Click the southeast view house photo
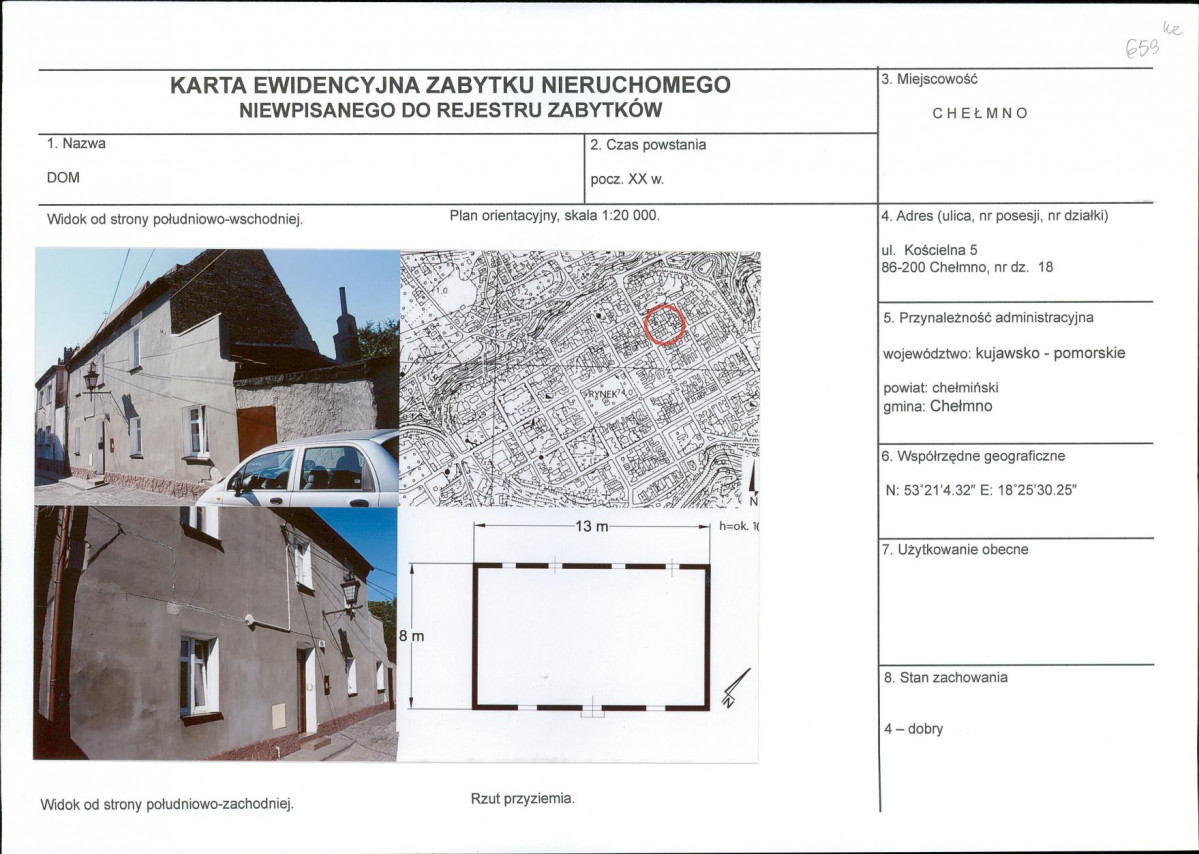 pyautogui.click(x=217, y=378)
